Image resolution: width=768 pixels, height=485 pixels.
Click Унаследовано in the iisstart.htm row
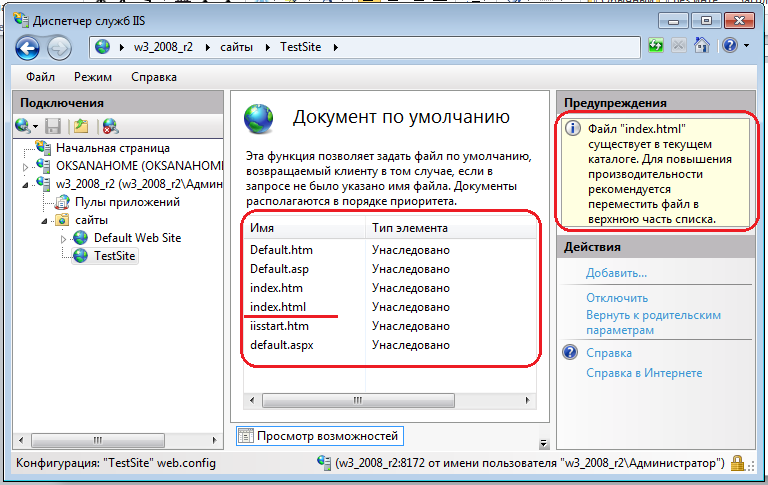point(410,326)
